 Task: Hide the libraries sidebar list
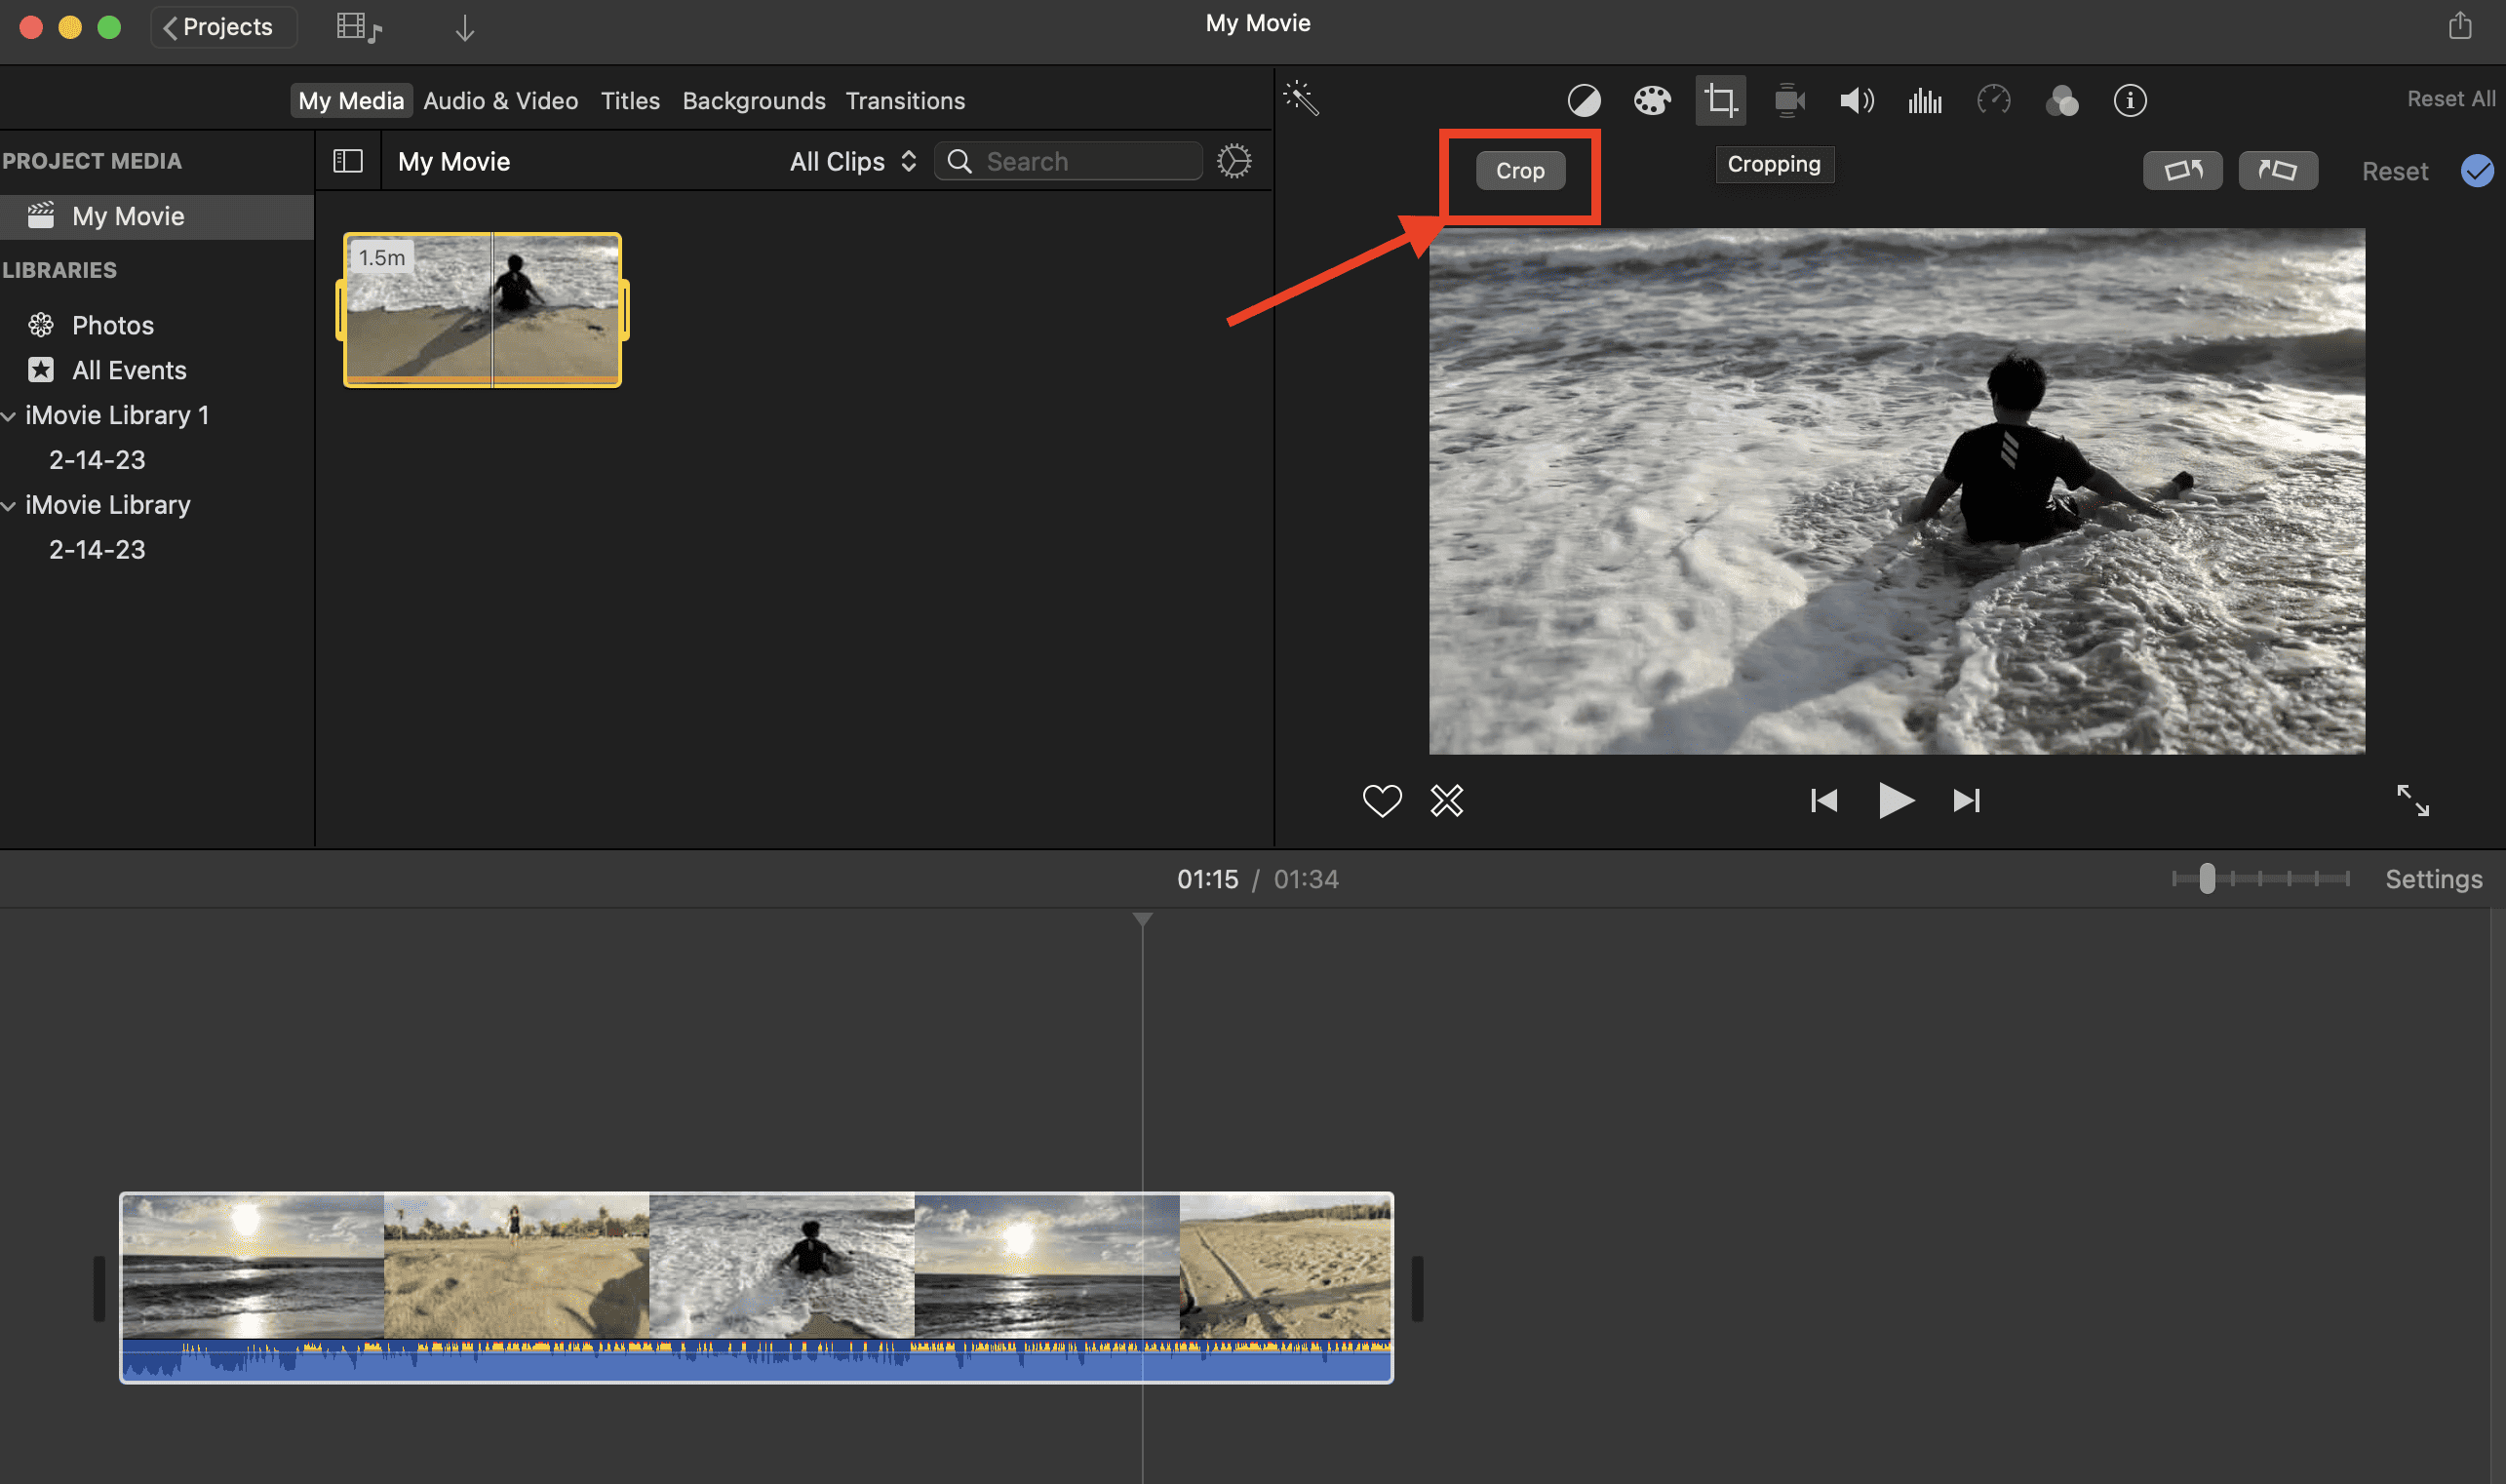click(x=348, y=161)
